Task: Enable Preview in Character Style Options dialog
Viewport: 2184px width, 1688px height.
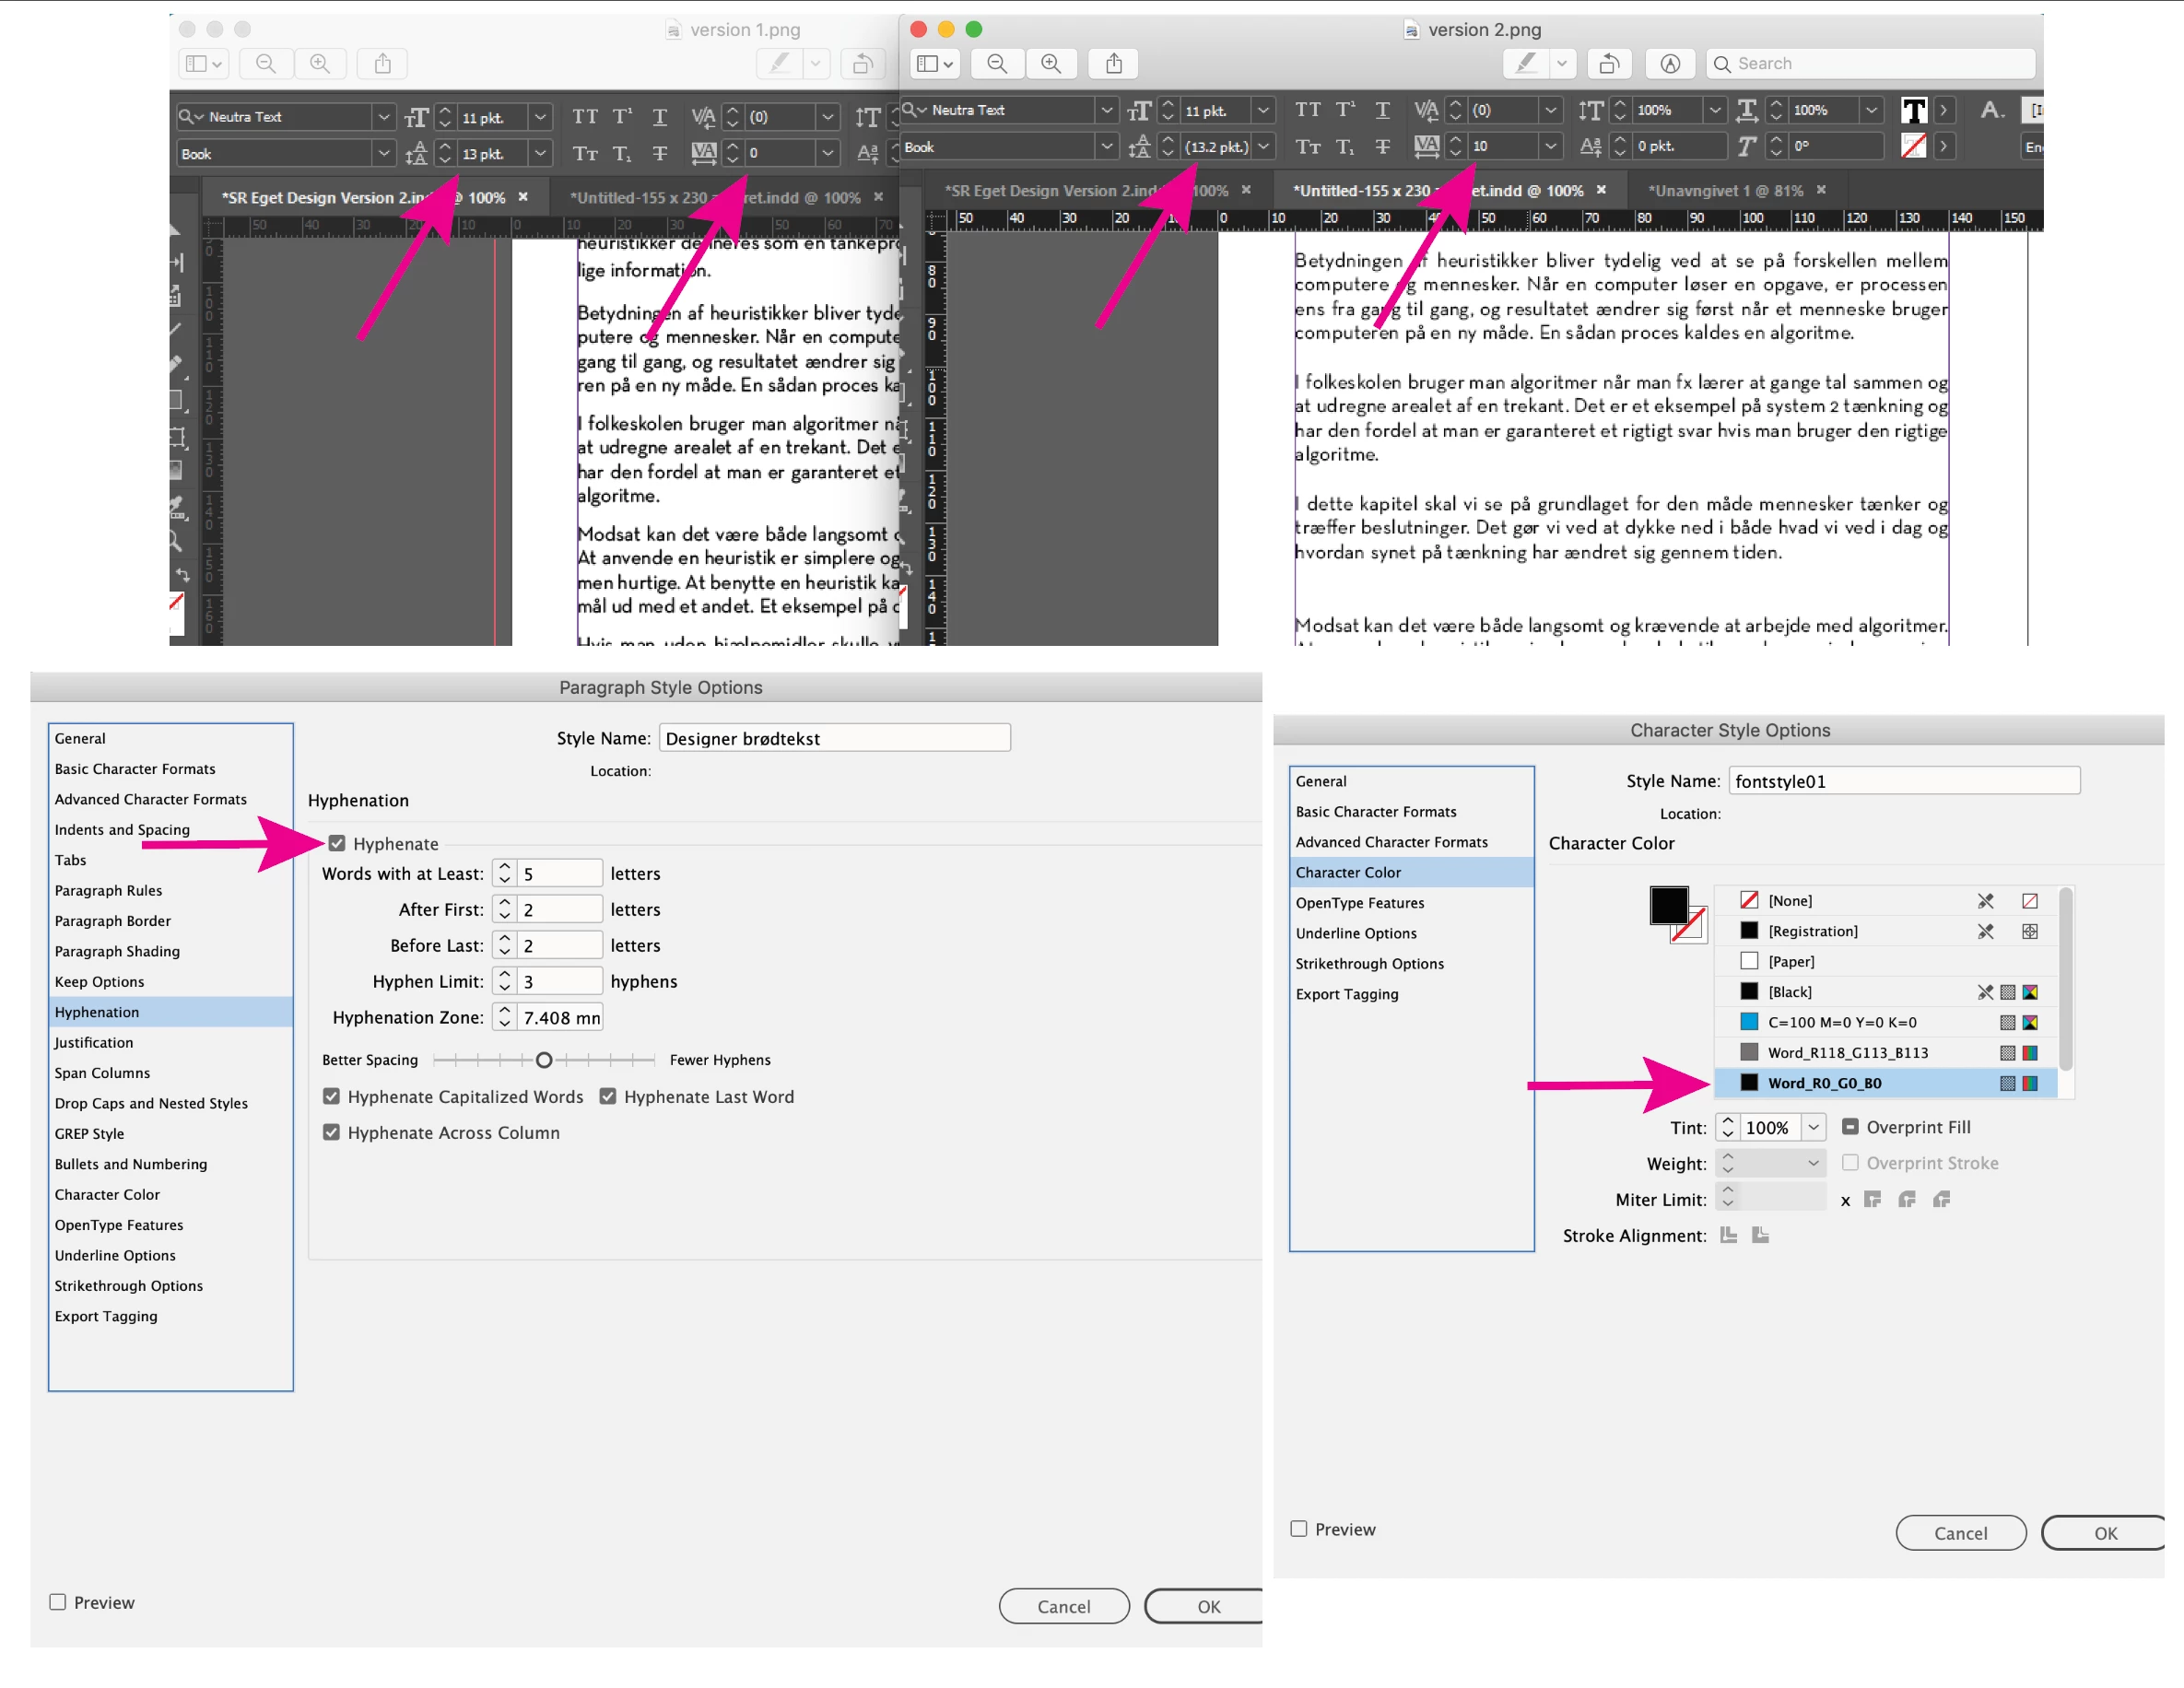Action: point(1299,1528)
